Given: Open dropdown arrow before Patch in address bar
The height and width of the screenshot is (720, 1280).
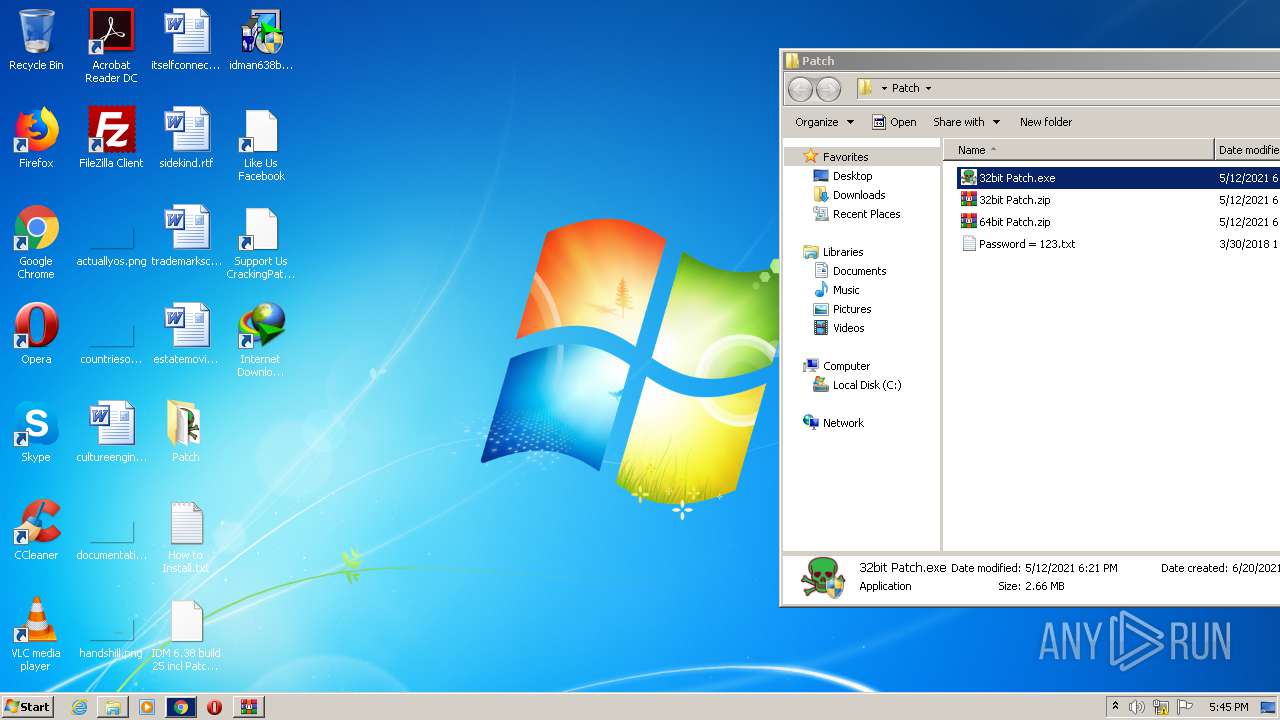Looking at the screenshot, I should point(884,88).
